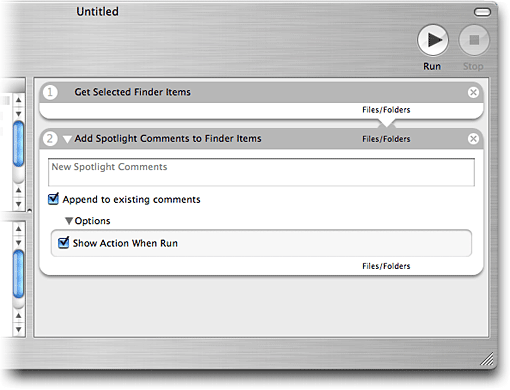Click the step 1 number badge
The width and height of the screenshot is (510, 390).
[x=50, y=92]
